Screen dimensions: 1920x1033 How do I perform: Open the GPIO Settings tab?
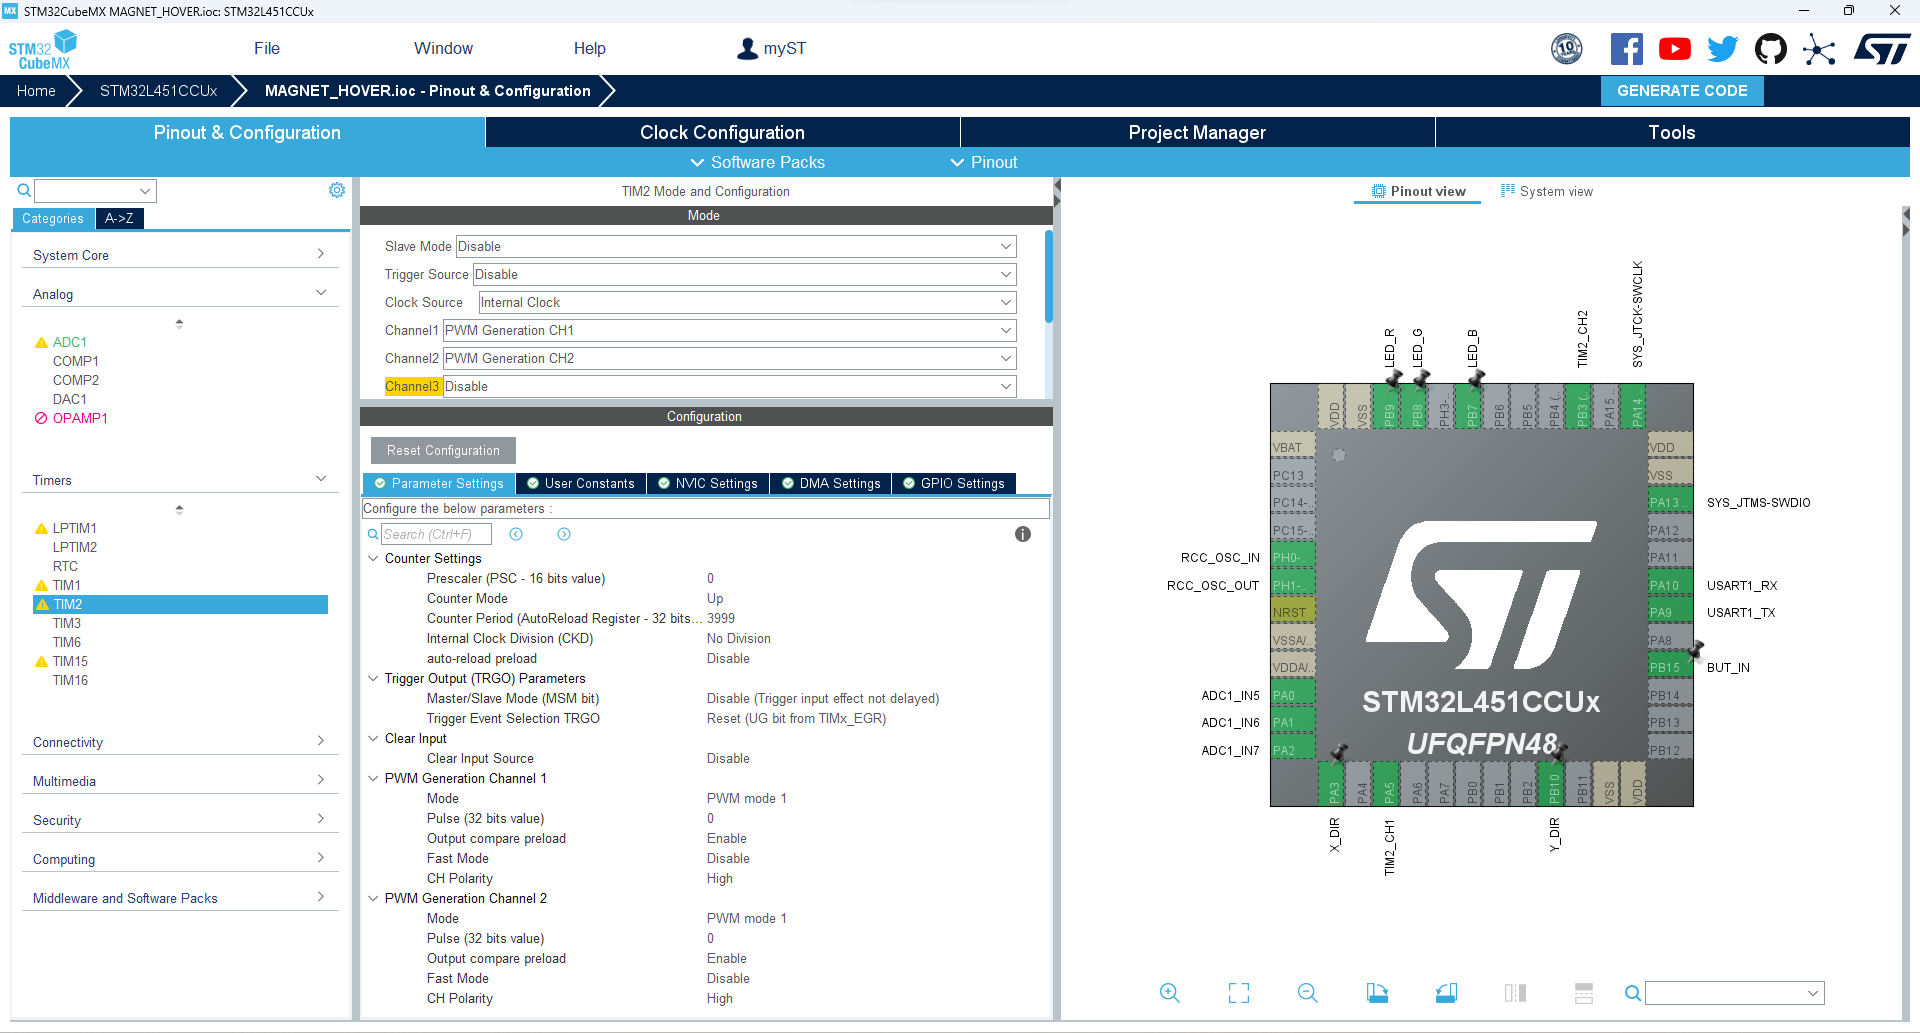pyautogui.click(x=954, y=483)
